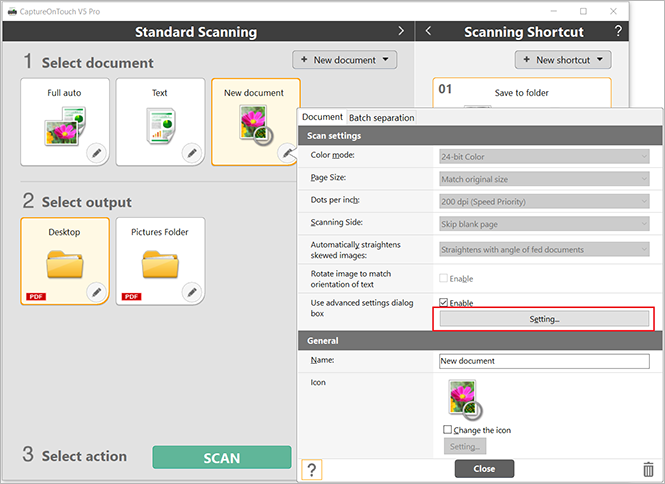Screen dimensions: 665x484
Task: Open the Page Size dropdown
Action: [544, 179]
